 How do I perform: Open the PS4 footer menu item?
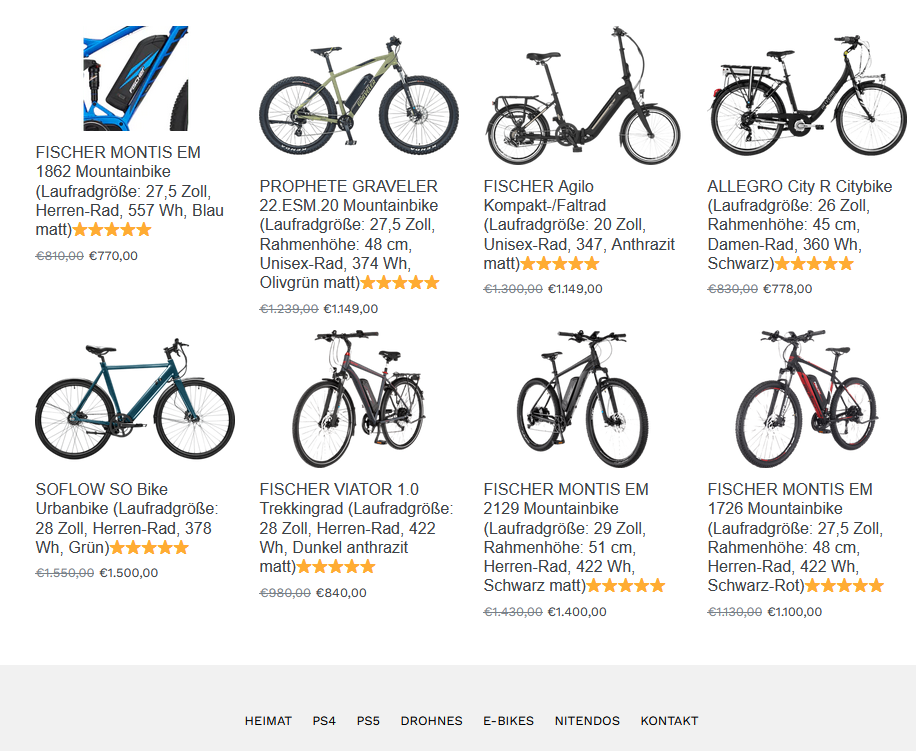(x=324, y=721)
